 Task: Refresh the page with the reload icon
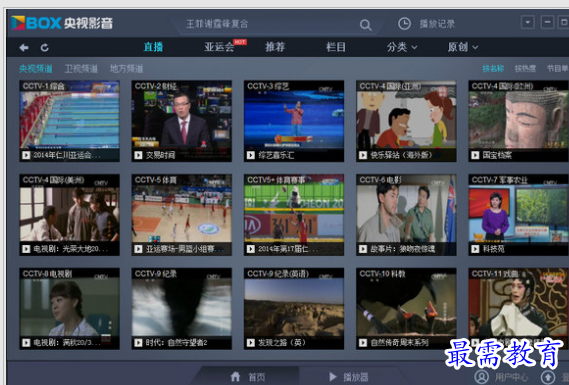click(x=44, y=48)
